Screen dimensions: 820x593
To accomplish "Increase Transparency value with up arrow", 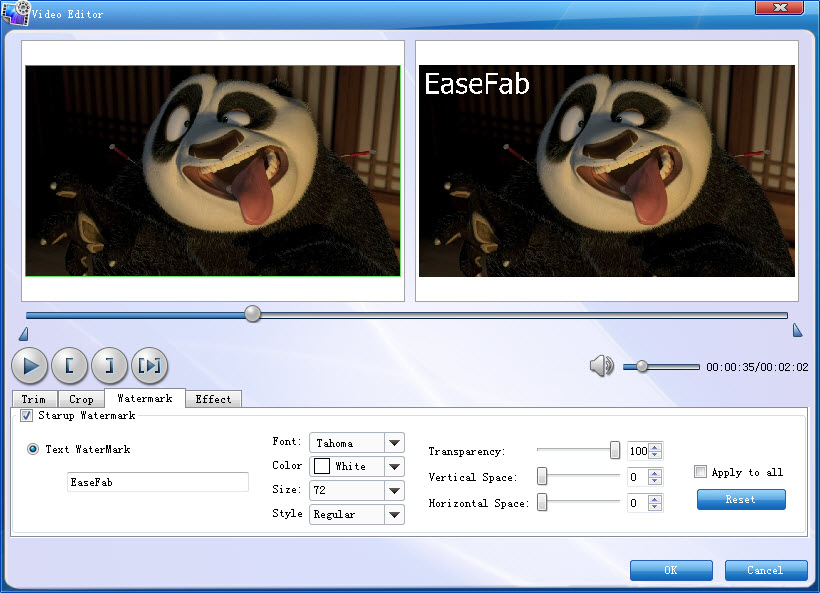I will click(655, 447).
